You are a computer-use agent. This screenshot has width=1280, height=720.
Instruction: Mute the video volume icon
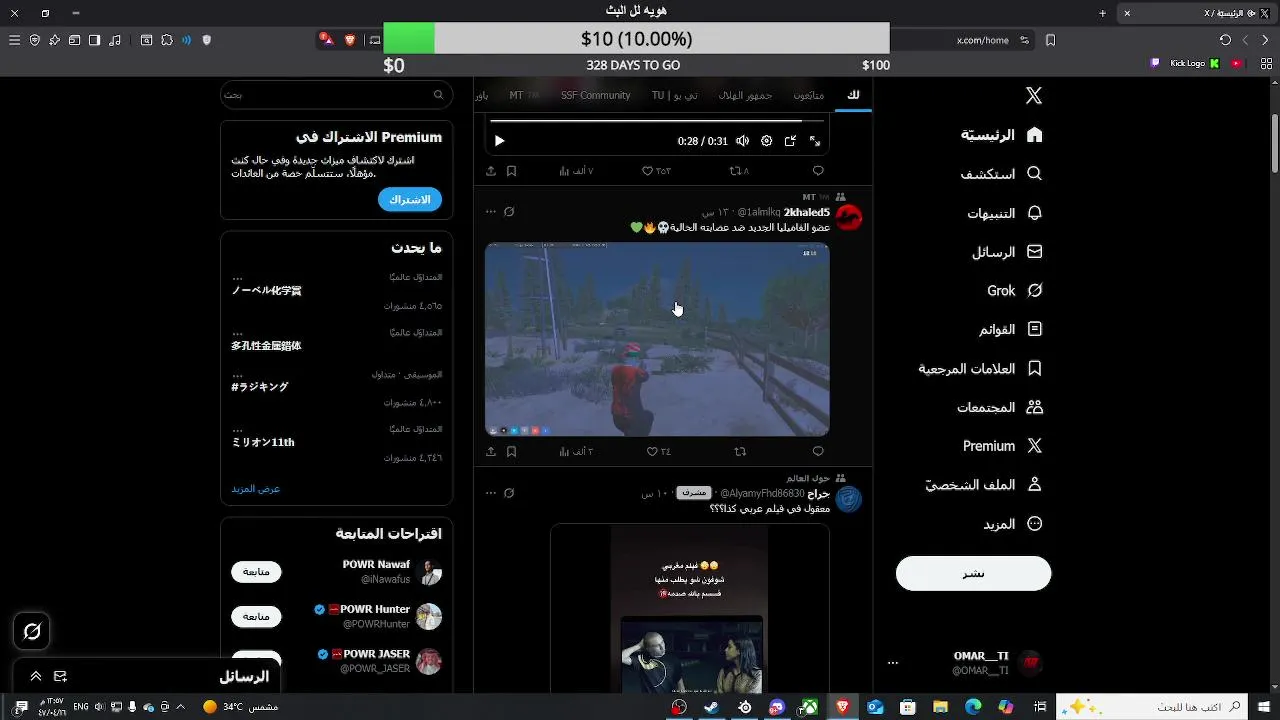[742, 141]
